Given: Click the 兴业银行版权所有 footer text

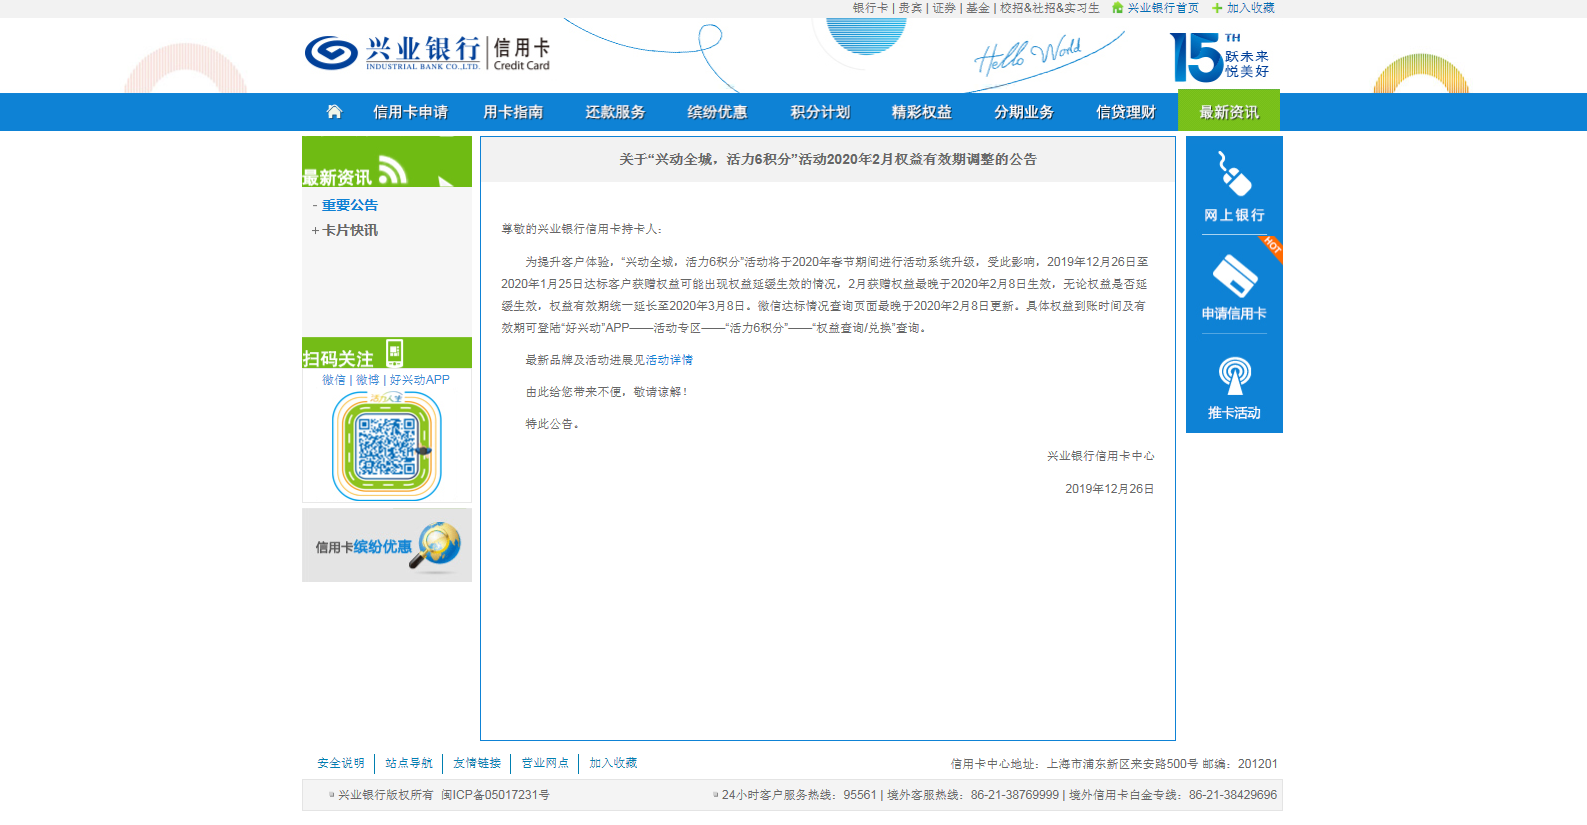Looking at the screenshot, I should click(x=385, y=795).
